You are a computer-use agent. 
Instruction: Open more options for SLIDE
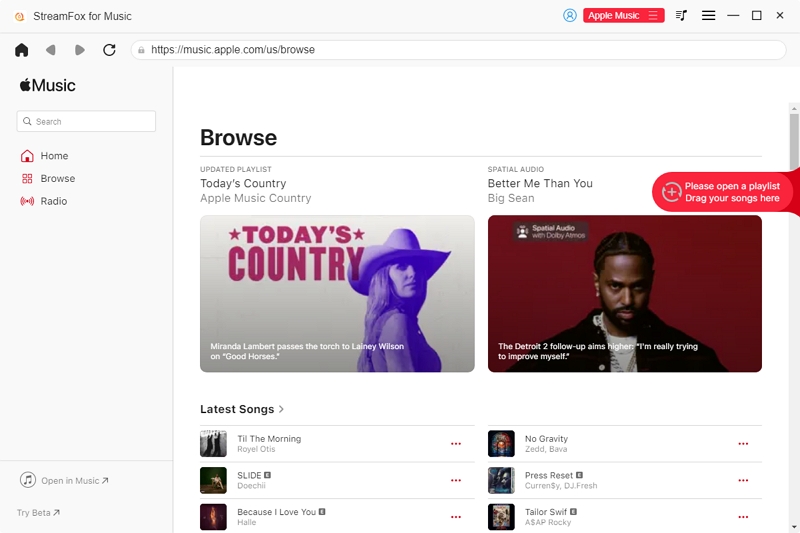tap(456, 480)
